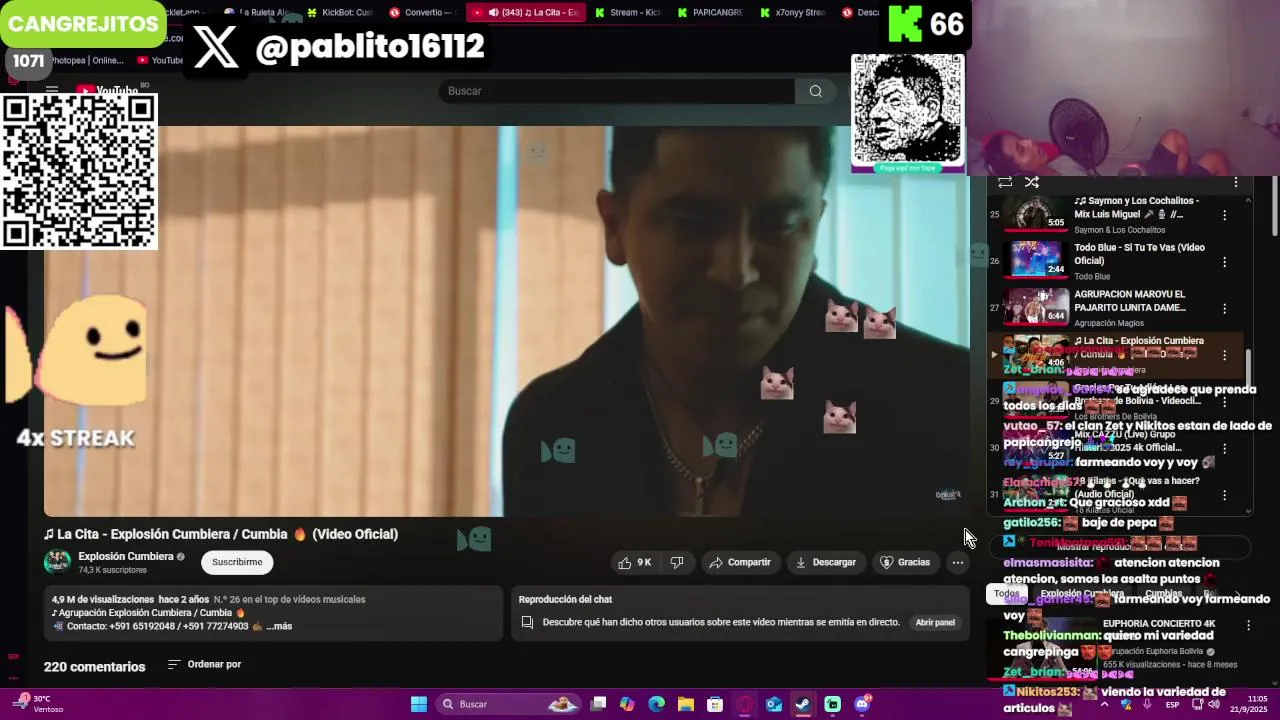Open Discord from the taskbar
Image resolution: width=1280 pixels, height=720 pixels.
(862, 704)
